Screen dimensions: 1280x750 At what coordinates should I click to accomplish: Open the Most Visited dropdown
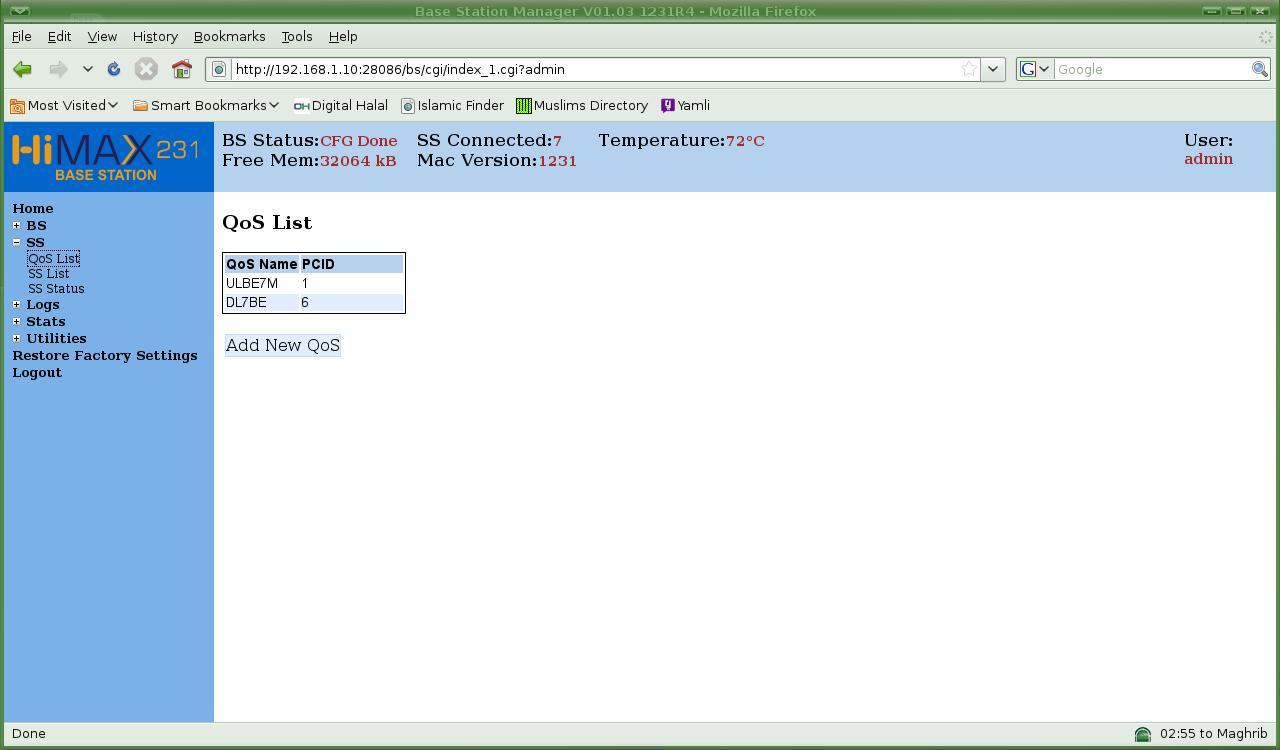click(x=64, y=105)
